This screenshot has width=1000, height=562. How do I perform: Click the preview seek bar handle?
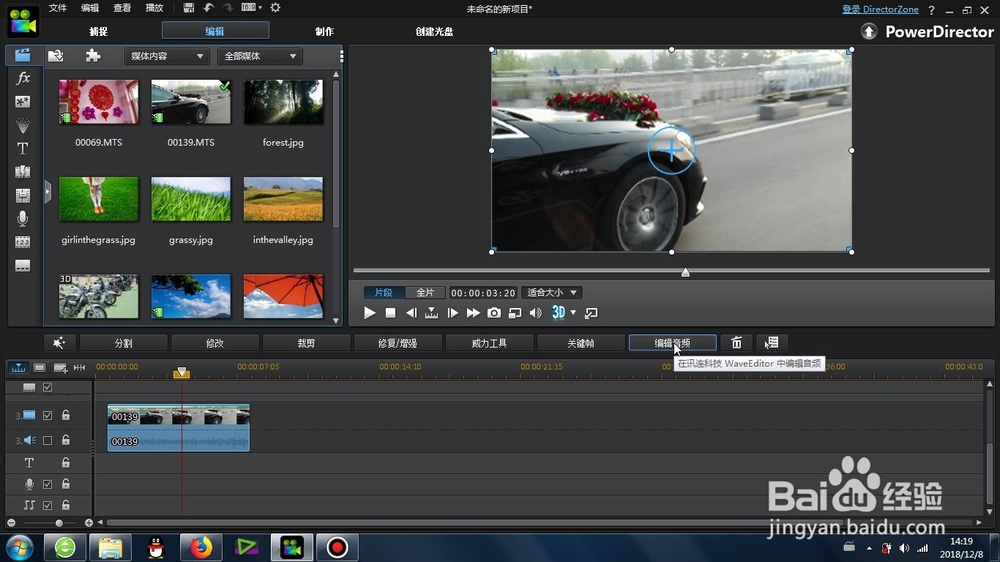coord(686,272)
